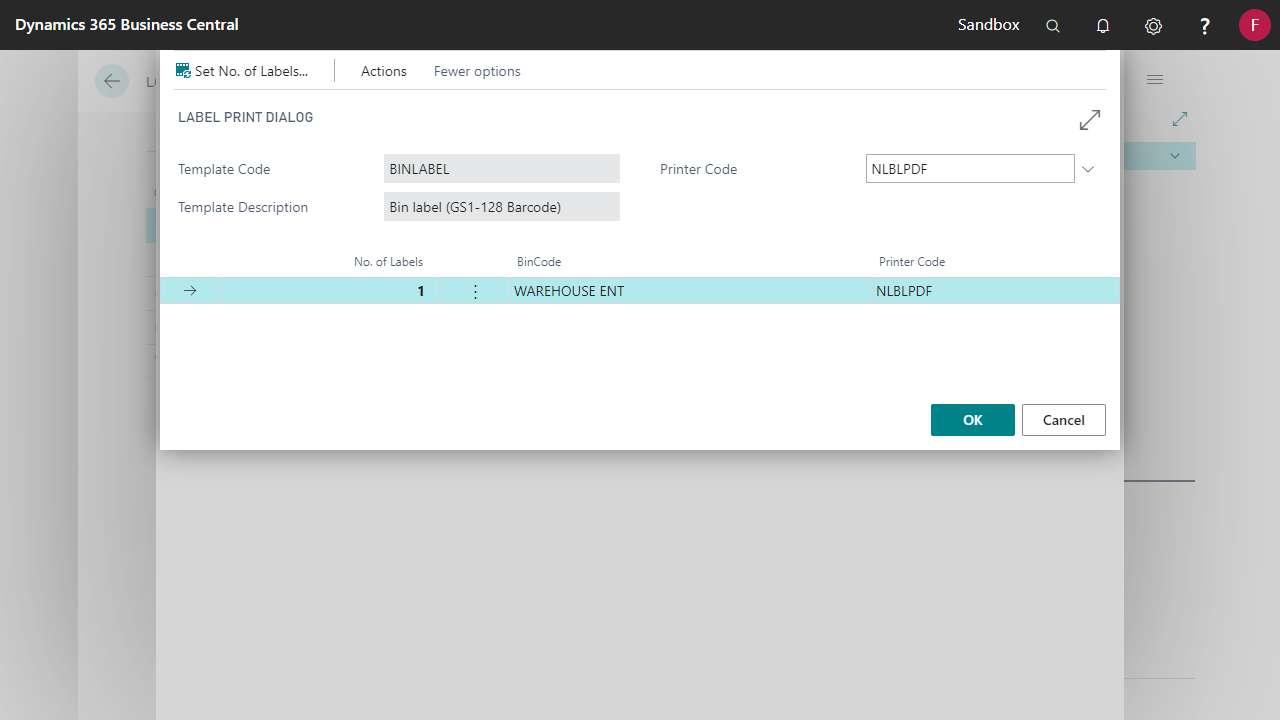Open the hamburger menu in background page
Viewport: 1280px width, 720px height.
pyautogui.click(x=1155, y=79)
